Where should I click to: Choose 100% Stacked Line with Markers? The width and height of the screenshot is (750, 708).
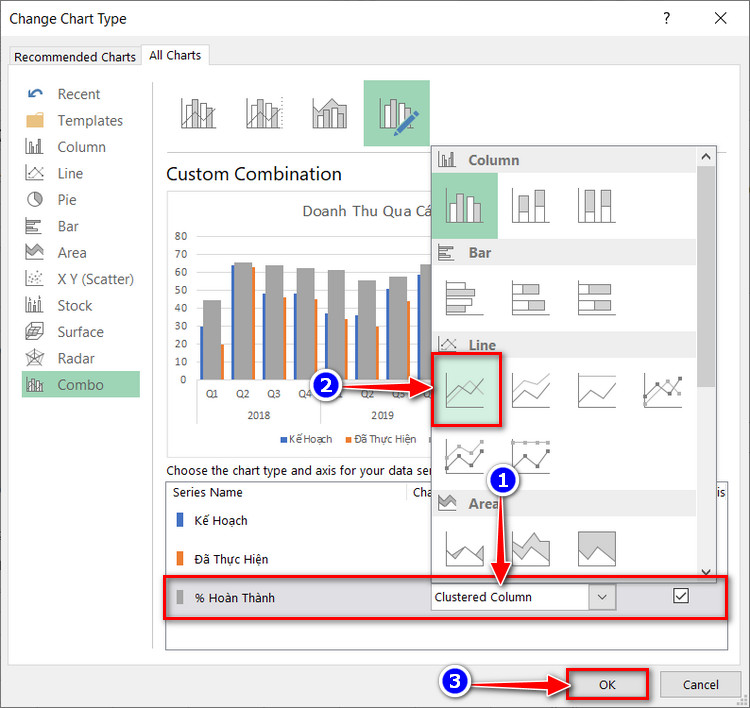pos(530,456)
